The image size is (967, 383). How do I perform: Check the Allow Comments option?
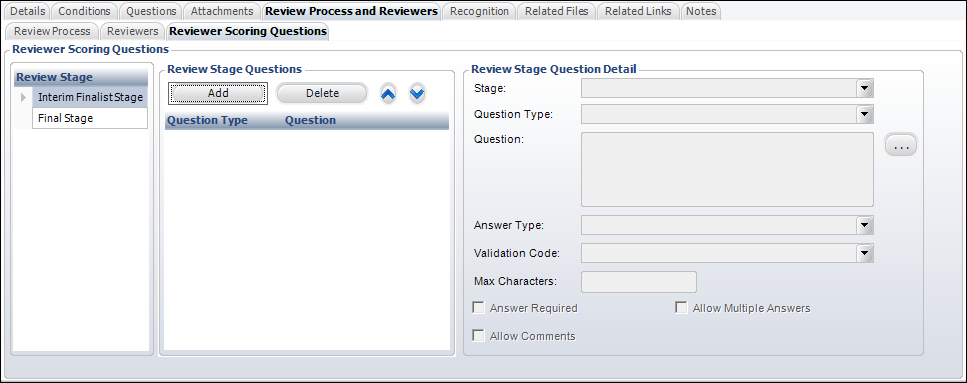(478, 336)
